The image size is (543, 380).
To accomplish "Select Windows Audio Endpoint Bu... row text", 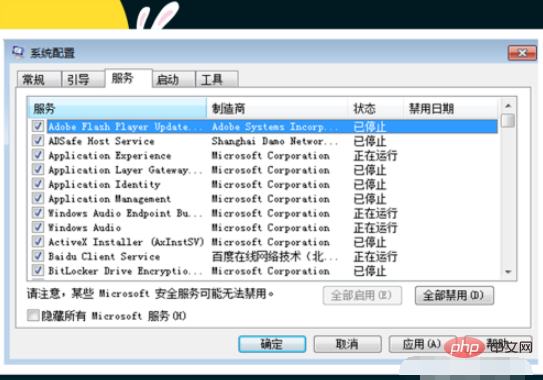I will click(x=125, y=213).
